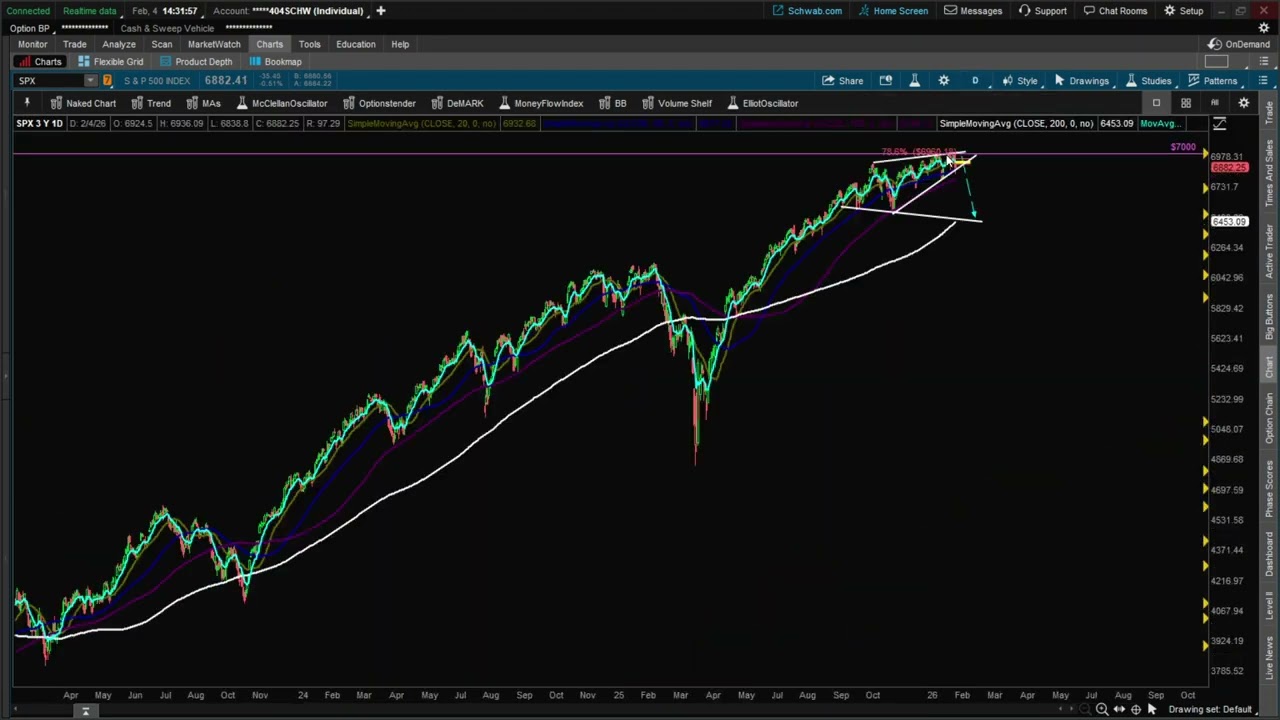This screenshot has height=720, width=1280.
Task: Open the Option BP dropdown
Action: coord(33,28)
